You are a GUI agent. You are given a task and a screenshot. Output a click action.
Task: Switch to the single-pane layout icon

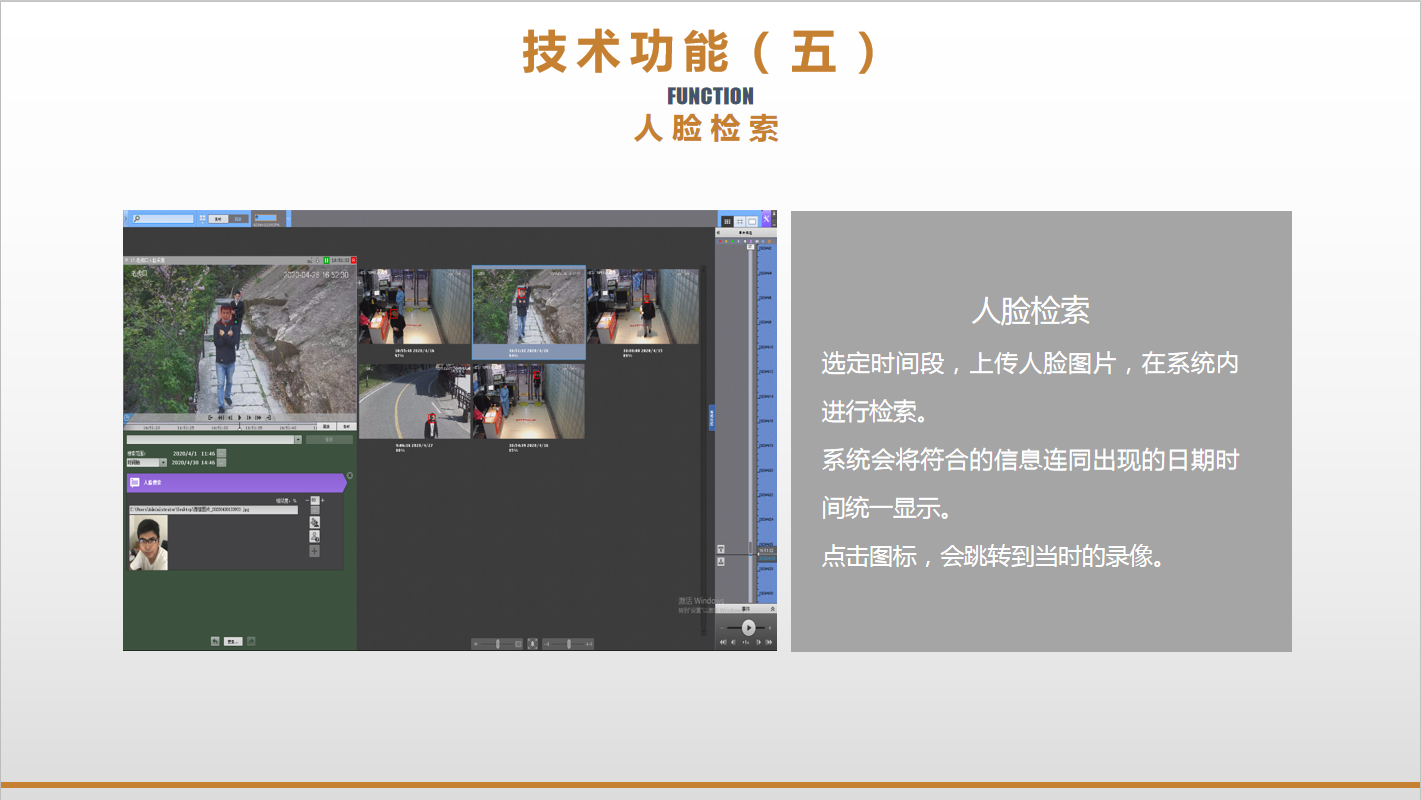click(x=752, y=221)
